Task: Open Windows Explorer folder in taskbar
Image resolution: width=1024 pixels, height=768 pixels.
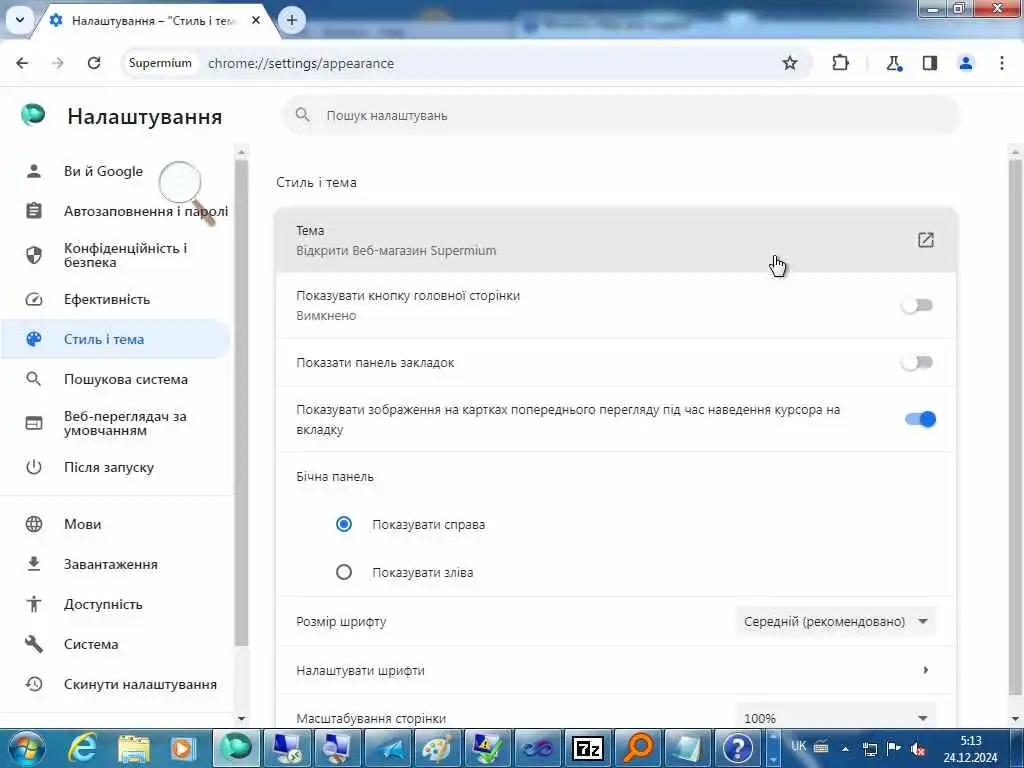Action: tap(133, 748)
